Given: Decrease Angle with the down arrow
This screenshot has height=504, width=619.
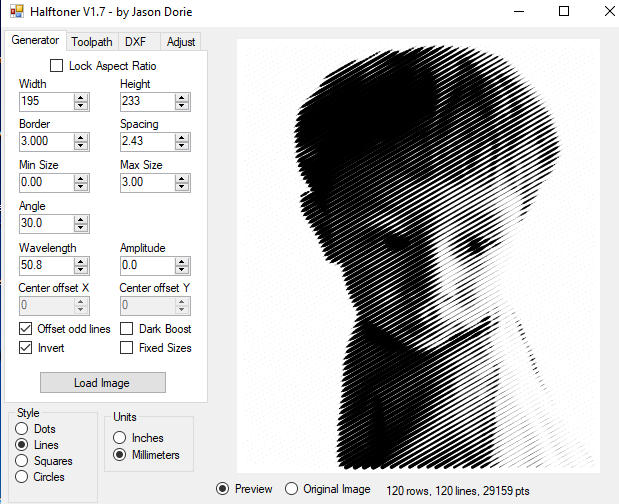Looking at the screenshot, I should click(81, 228).
